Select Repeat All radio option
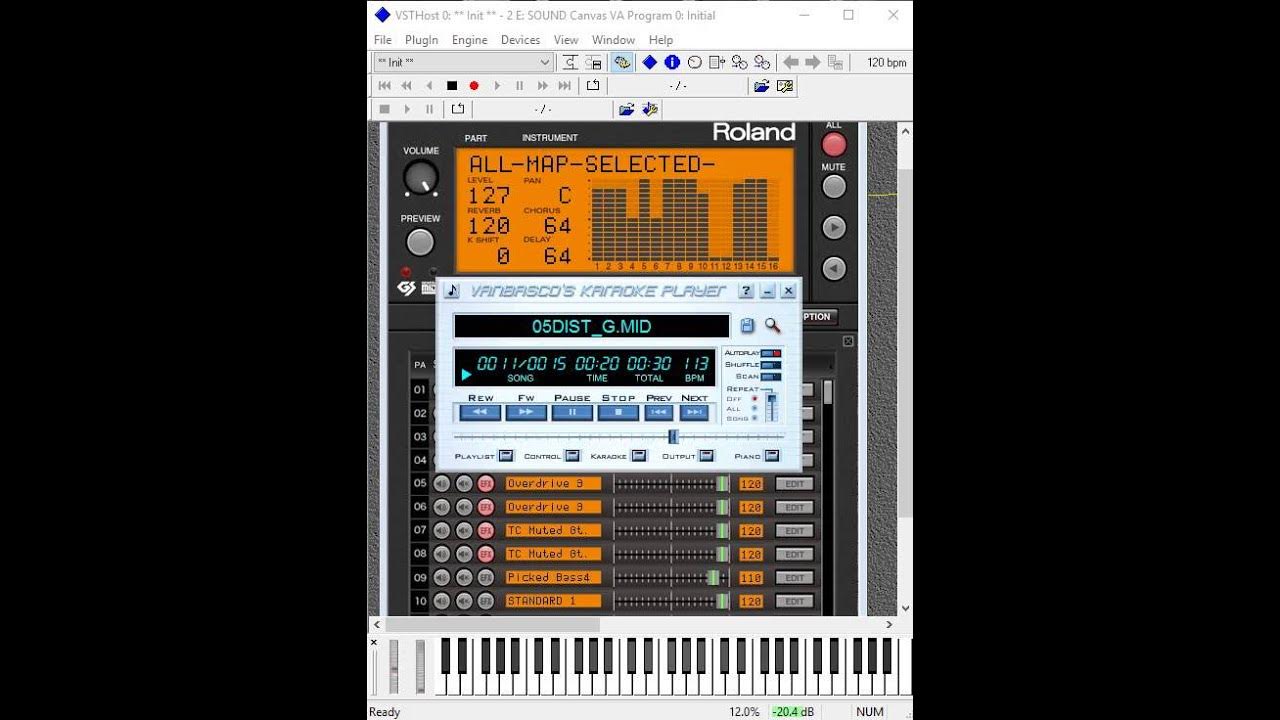 click(x=754, y=408)
